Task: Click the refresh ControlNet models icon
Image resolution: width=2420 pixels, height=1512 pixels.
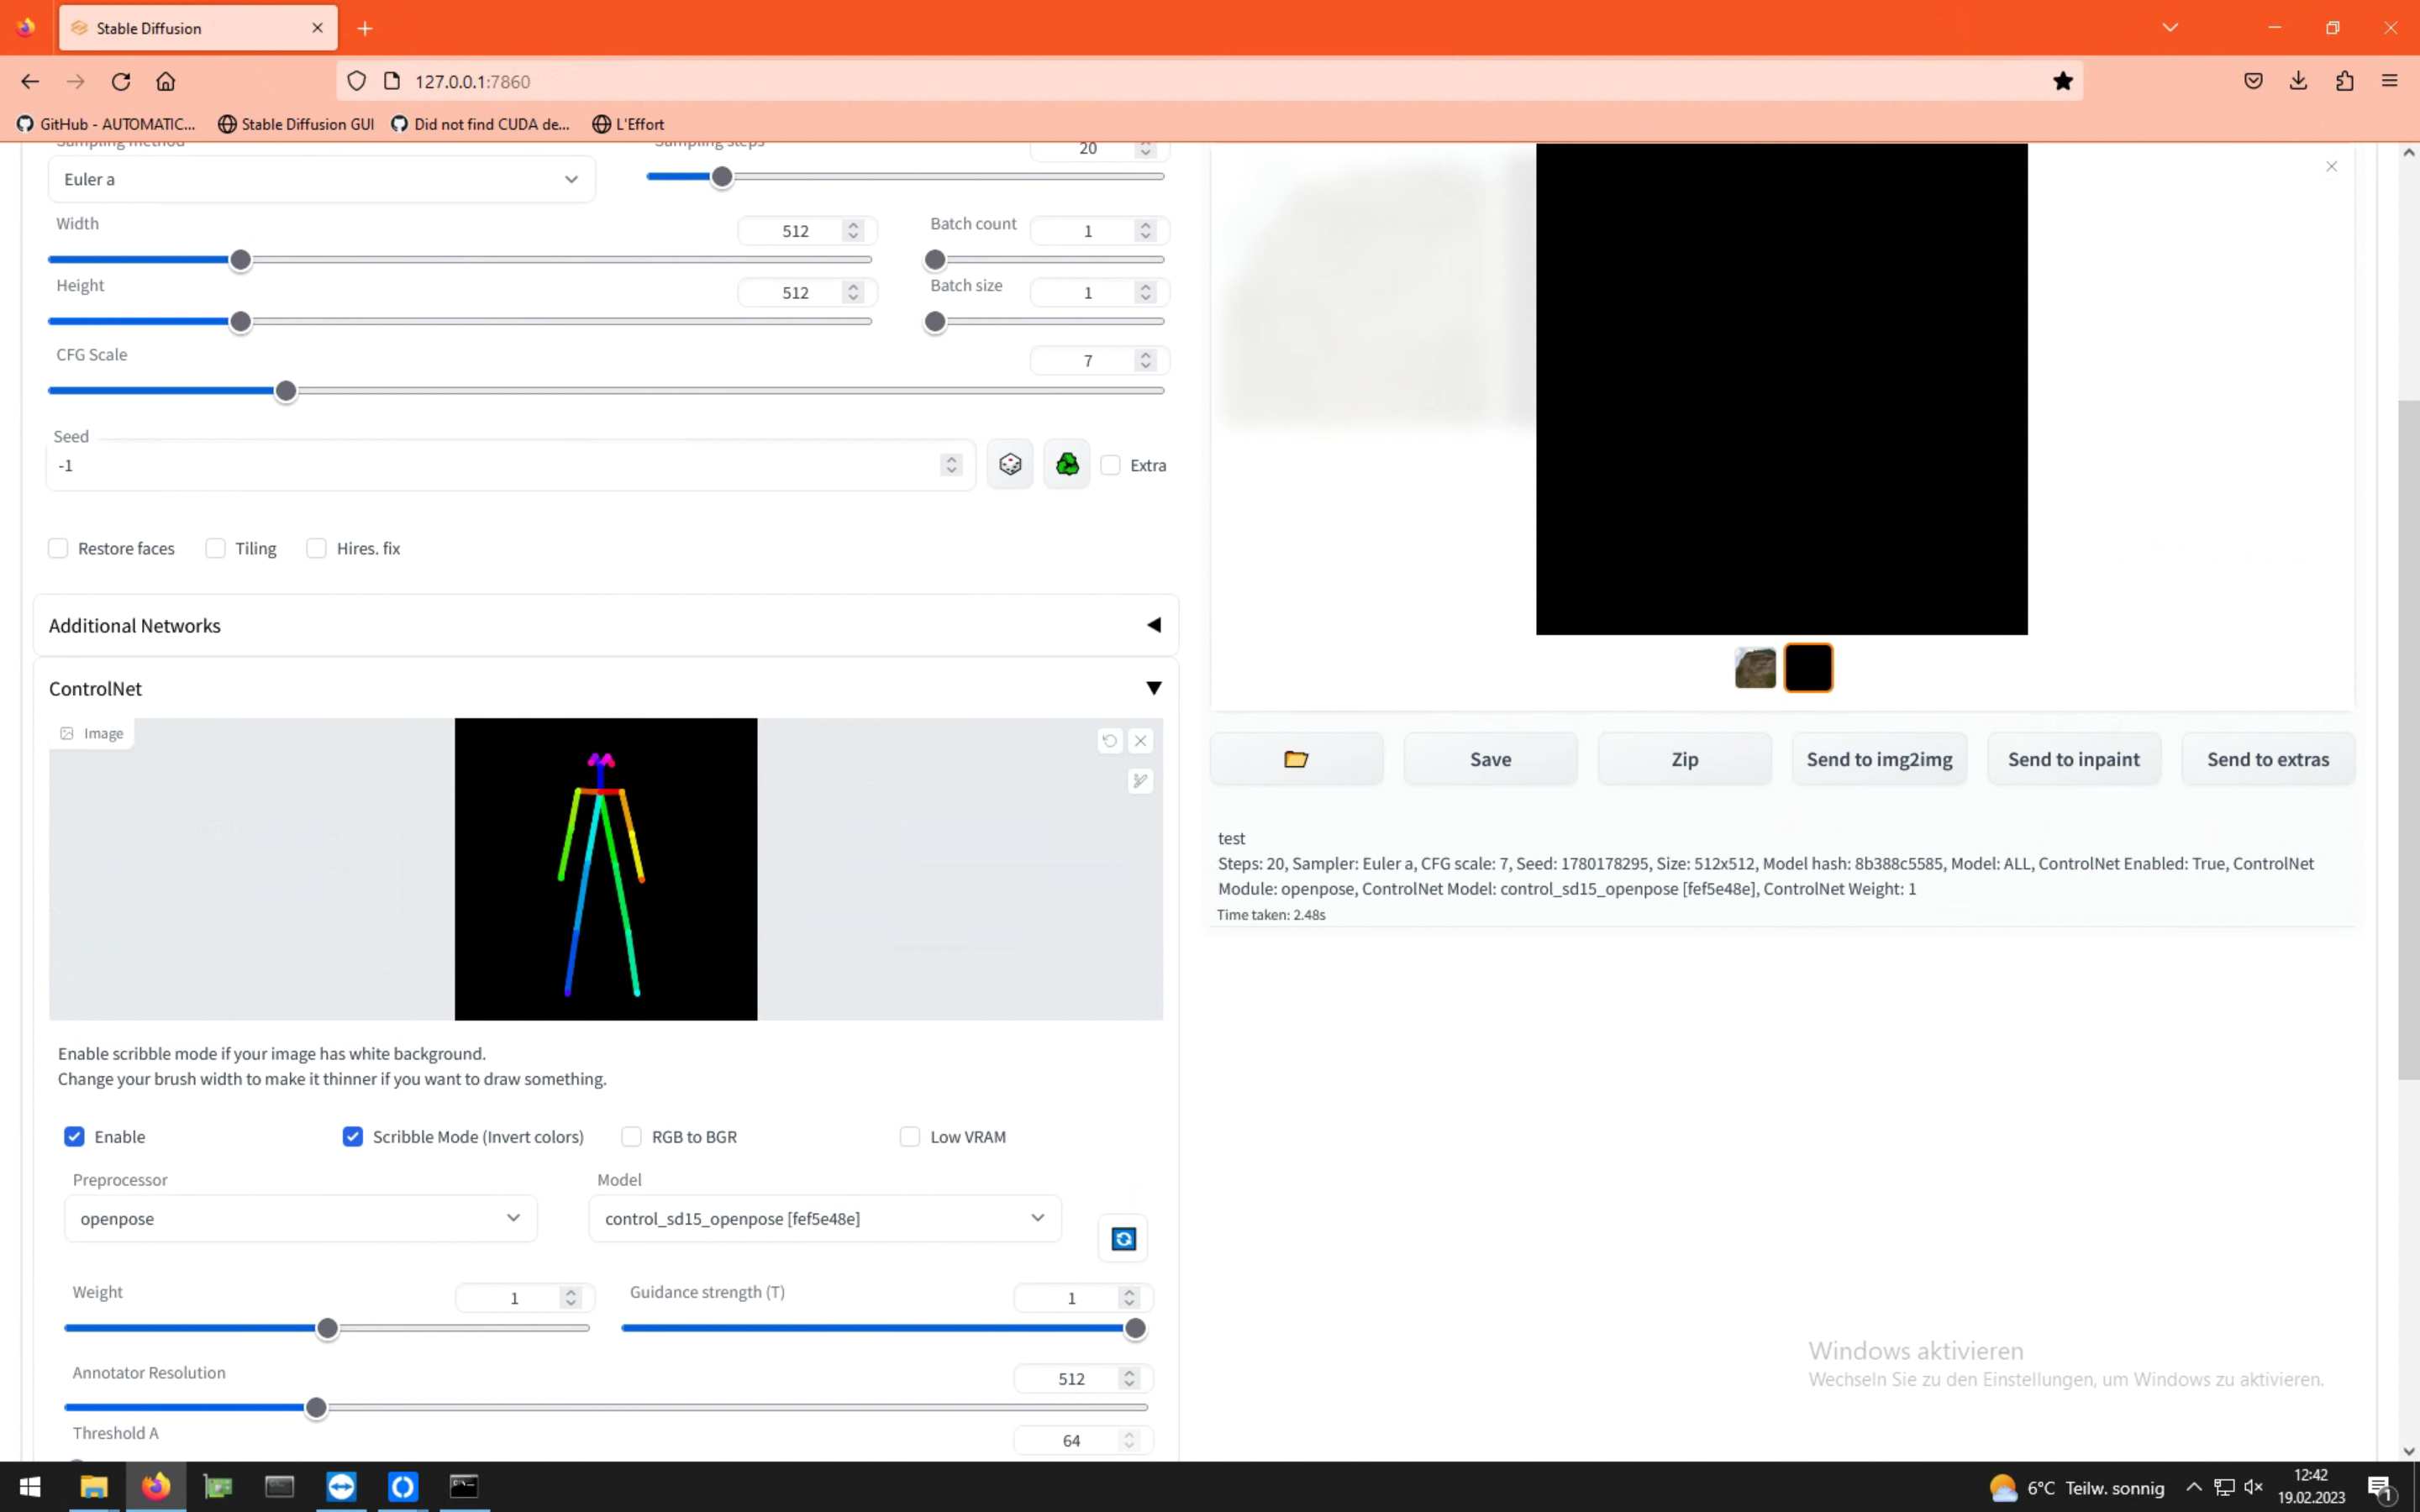Action: coord(1123,1239)
